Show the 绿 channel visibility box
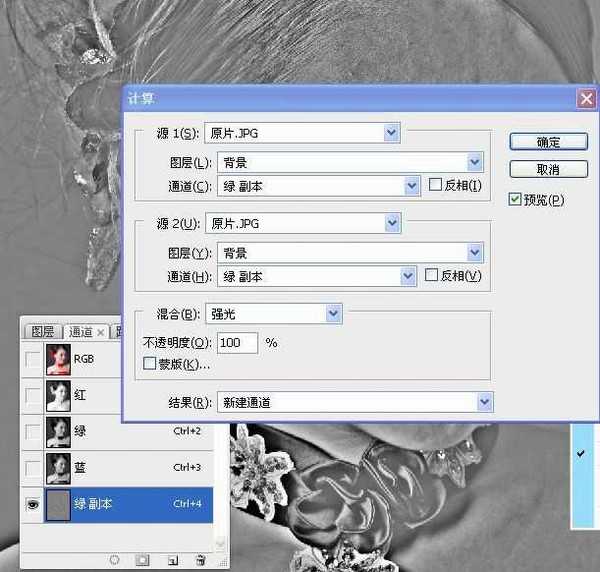Image resolution: width=600 pixels, height=572 pixels. point(32,432)
